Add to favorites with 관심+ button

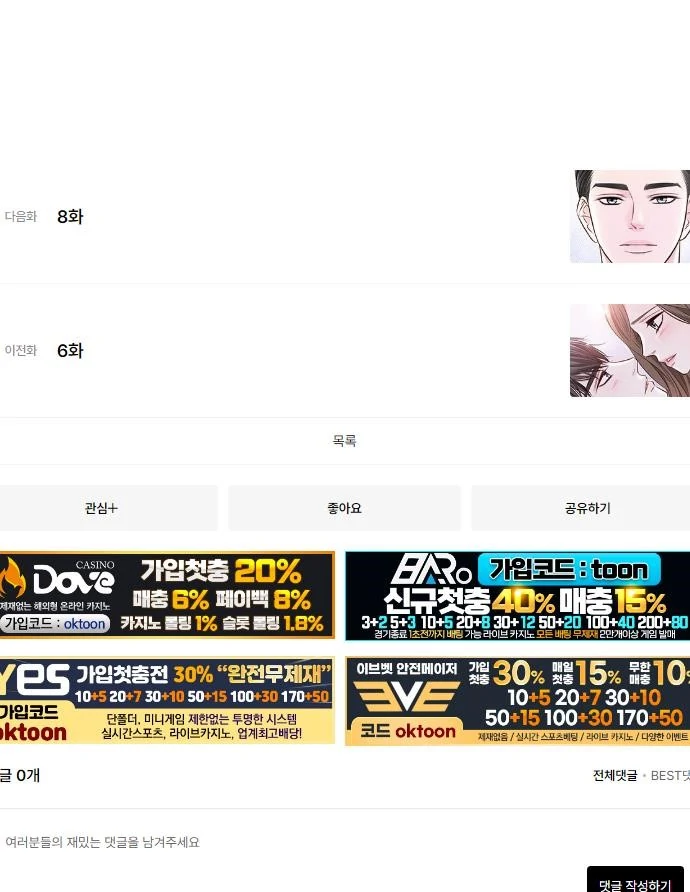click(102, 508)
